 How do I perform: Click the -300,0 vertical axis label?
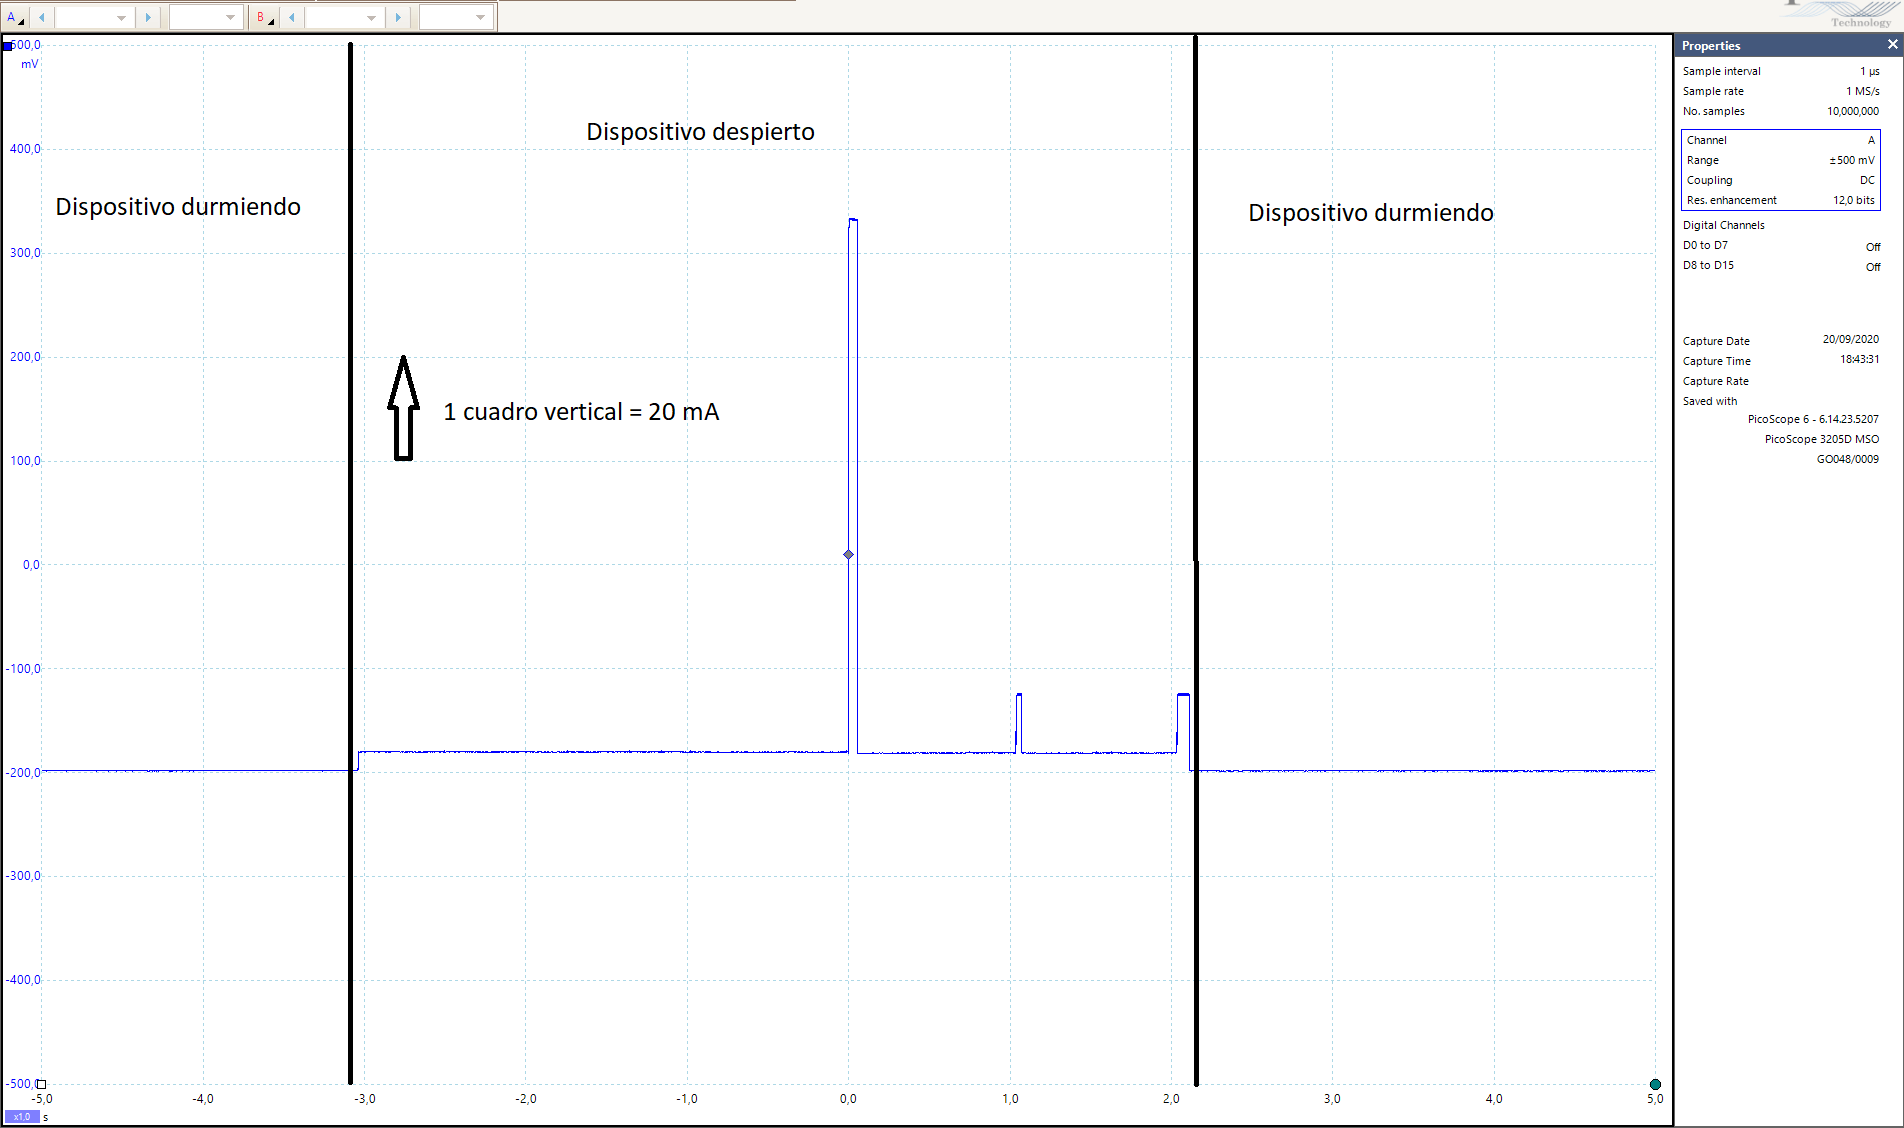pos(23,876)
